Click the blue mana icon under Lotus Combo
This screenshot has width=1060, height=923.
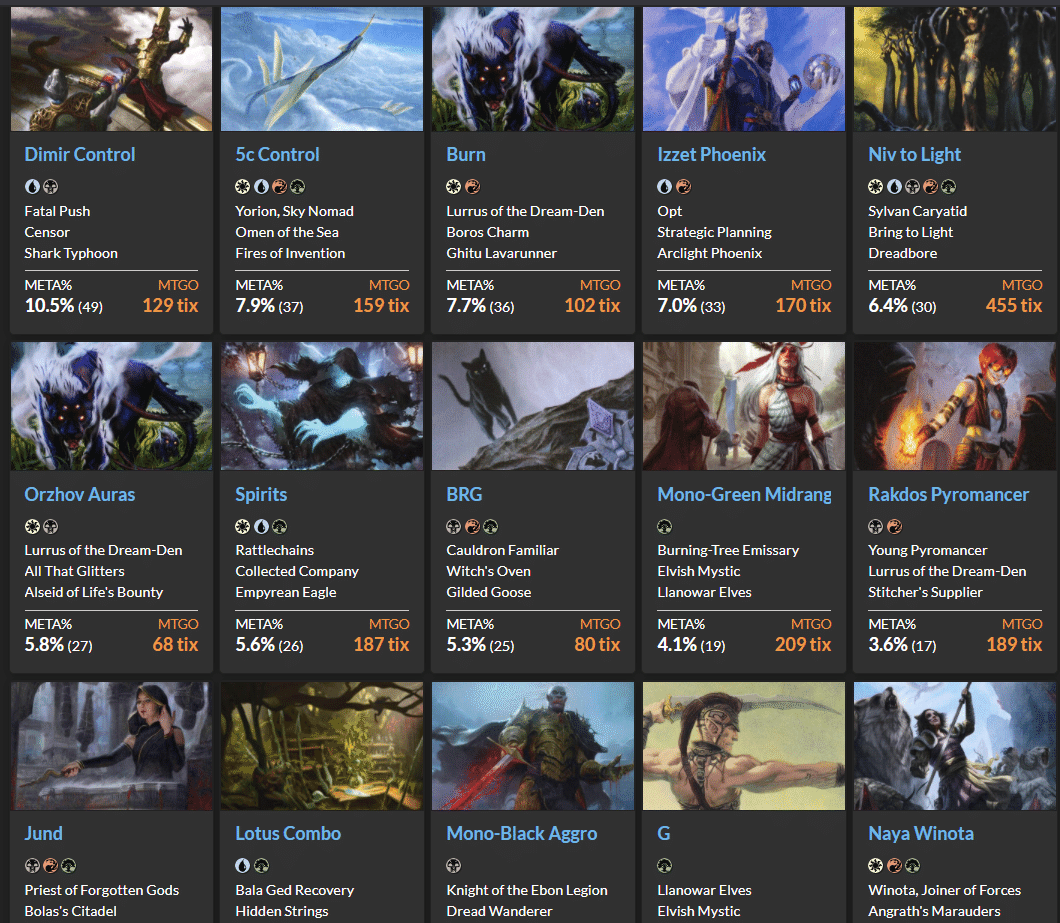coord(243,866)
